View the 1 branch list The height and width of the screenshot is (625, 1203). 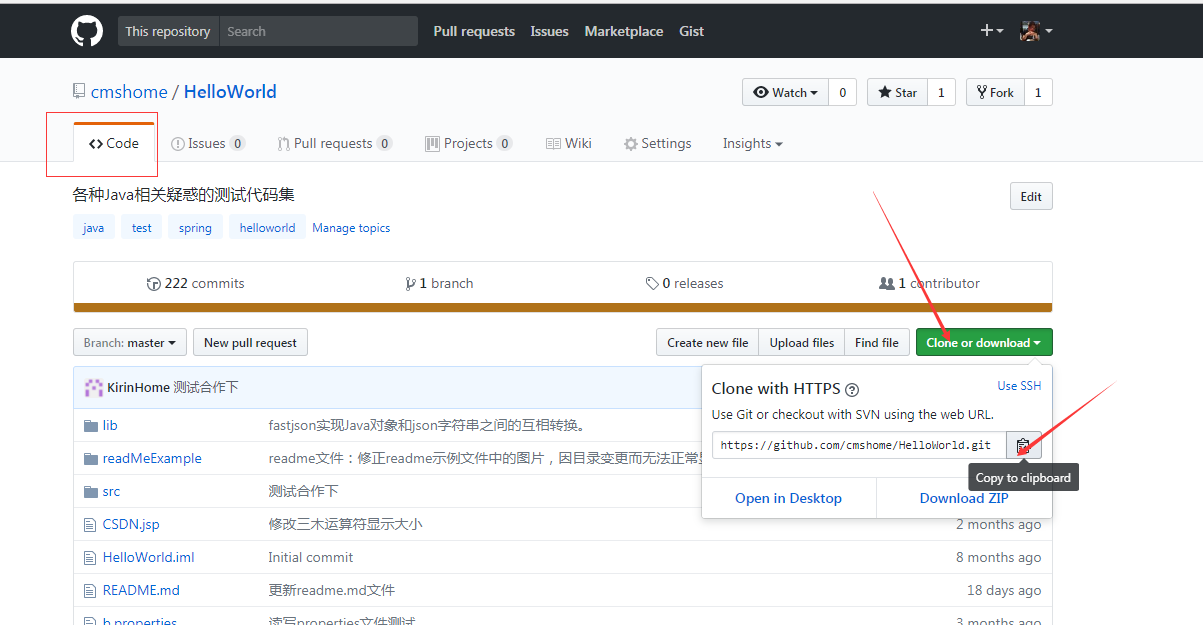point(439,283)
